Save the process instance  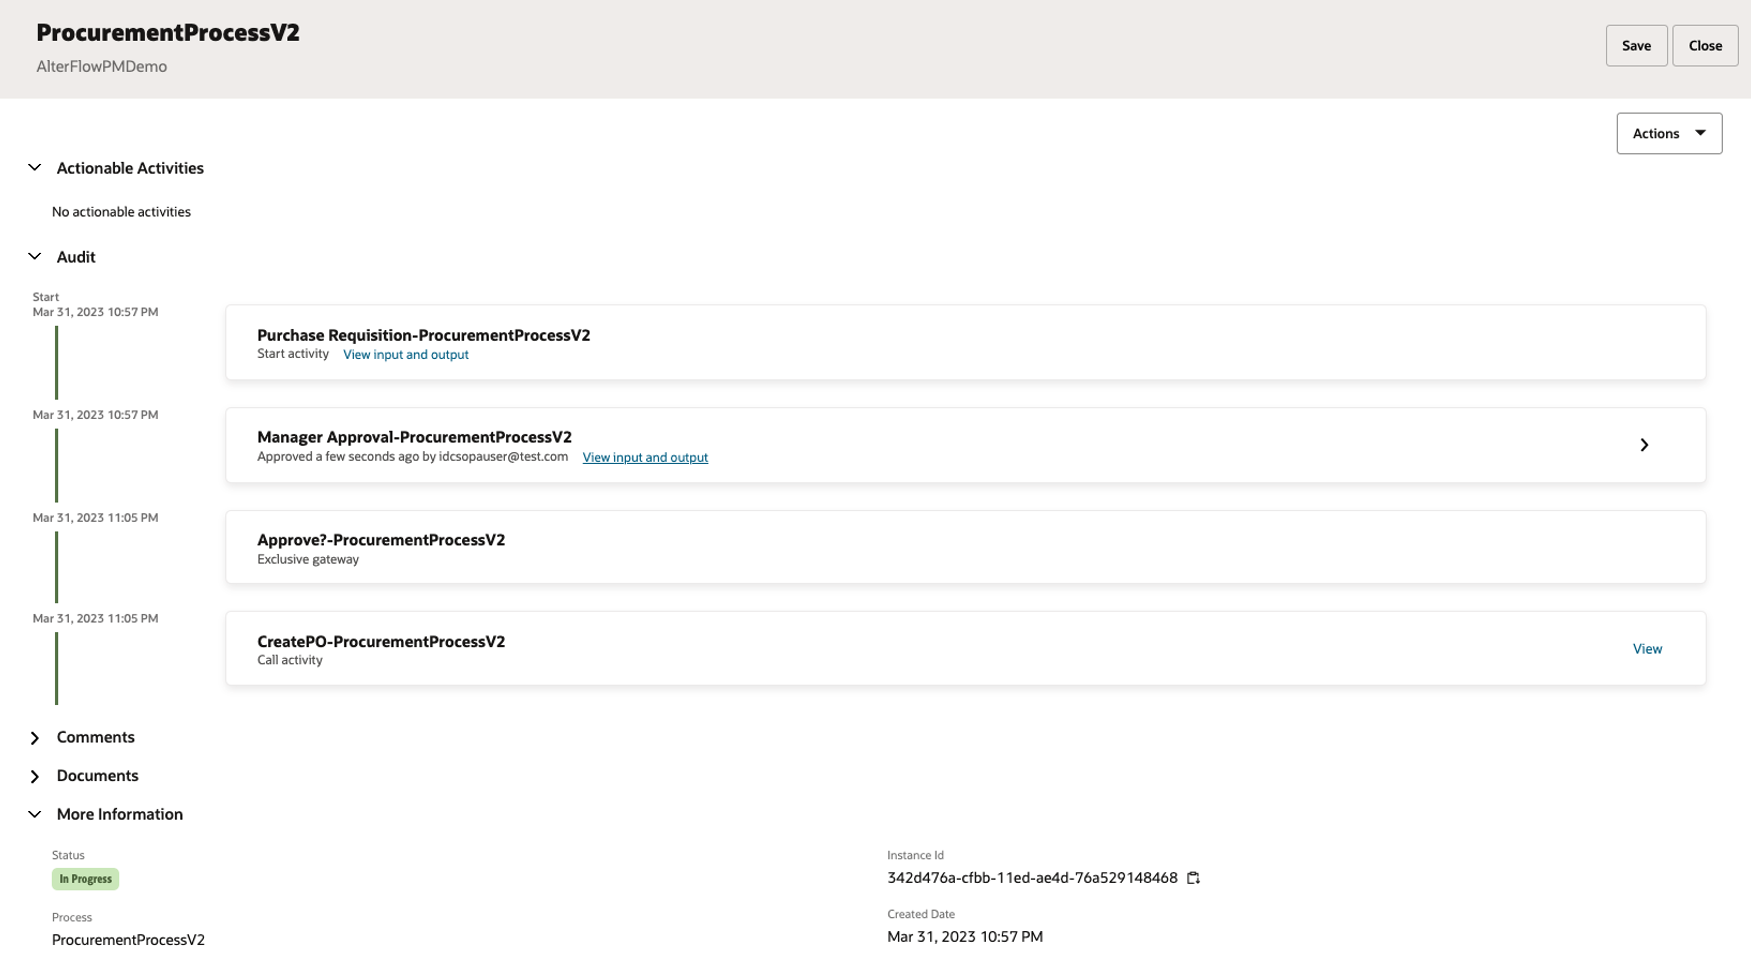point(1636,45)
